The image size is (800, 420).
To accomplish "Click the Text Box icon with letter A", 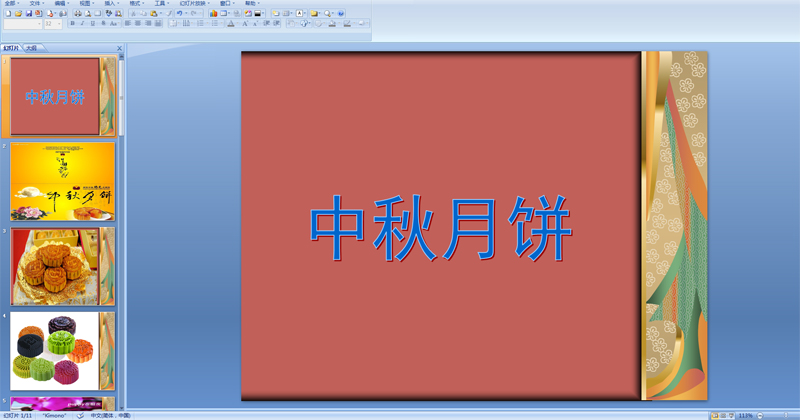I will [299, 13].
